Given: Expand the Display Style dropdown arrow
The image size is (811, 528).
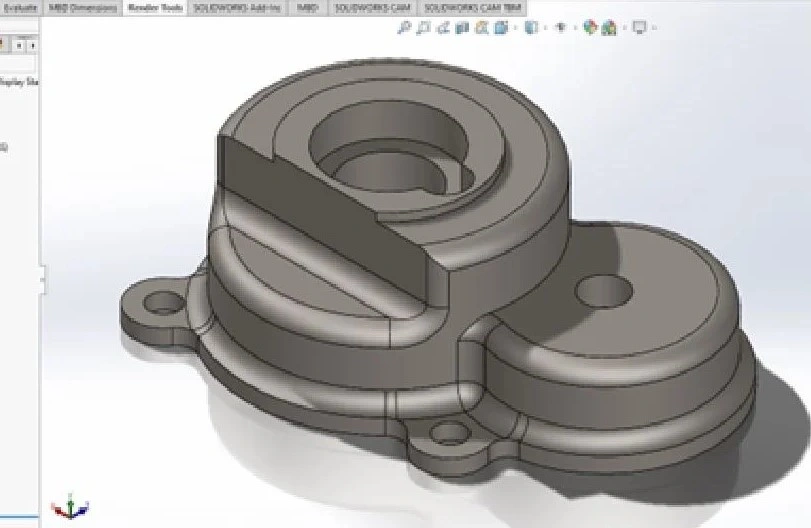Looking at the screenshot, I should pos(544,28).
